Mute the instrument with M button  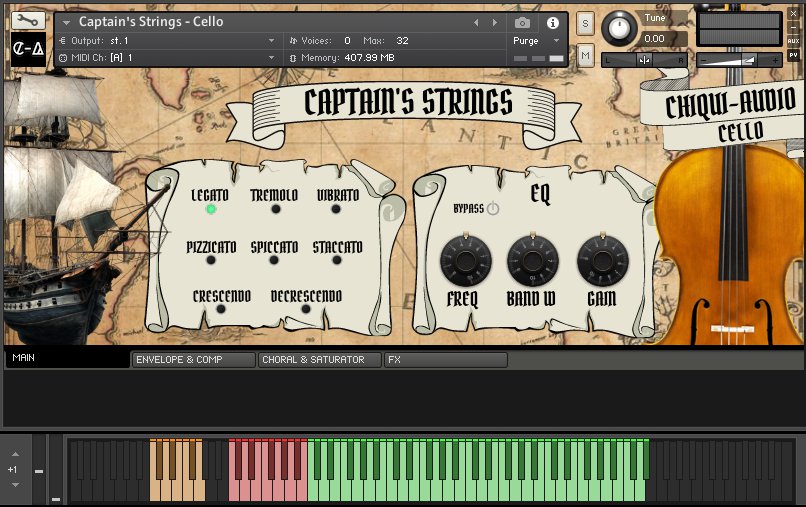tap(585, 56)
